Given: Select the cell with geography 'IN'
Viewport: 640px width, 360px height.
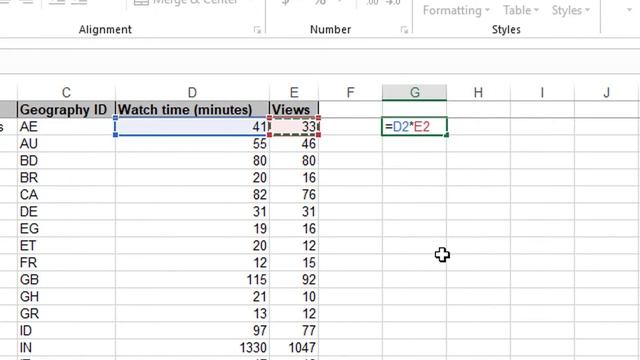Looking at the screenshot, I should tap(66, 348).
